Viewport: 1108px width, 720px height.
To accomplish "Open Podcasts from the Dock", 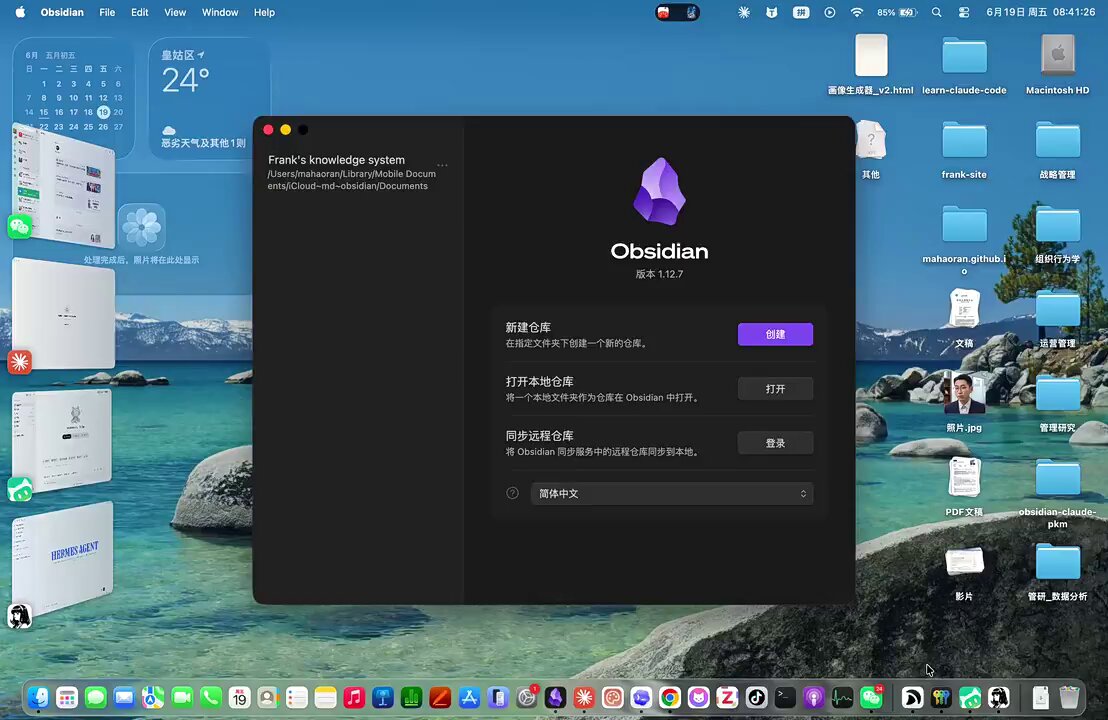I will point(813,697).
